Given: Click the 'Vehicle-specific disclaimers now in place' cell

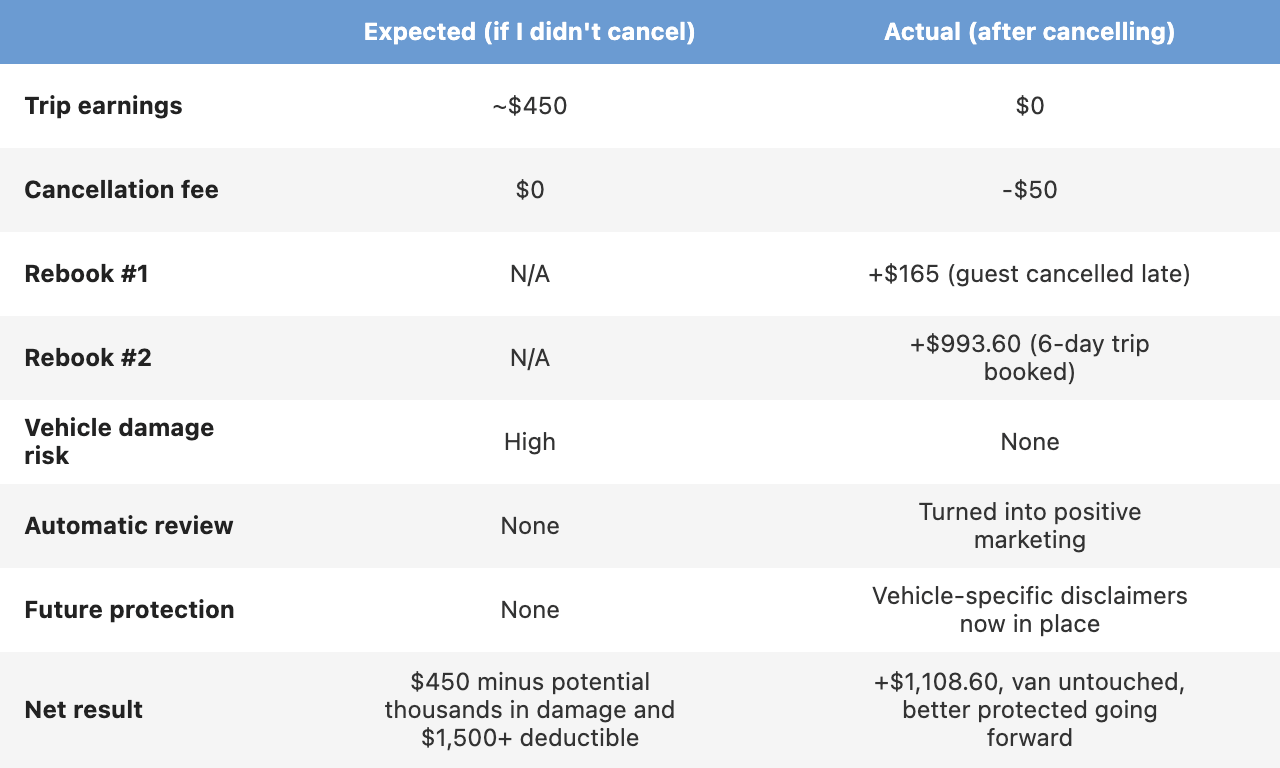Looking at the screenshot, I should [x=1029, y=610].
